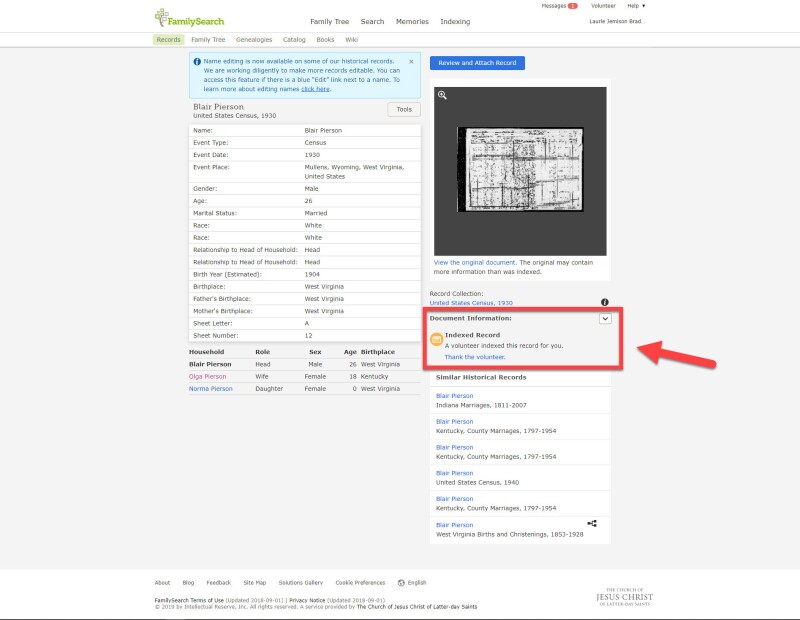Open Blair Pierson West Virginia Births record
Viewport: 800px width, 620px height.
coord(455,525)
